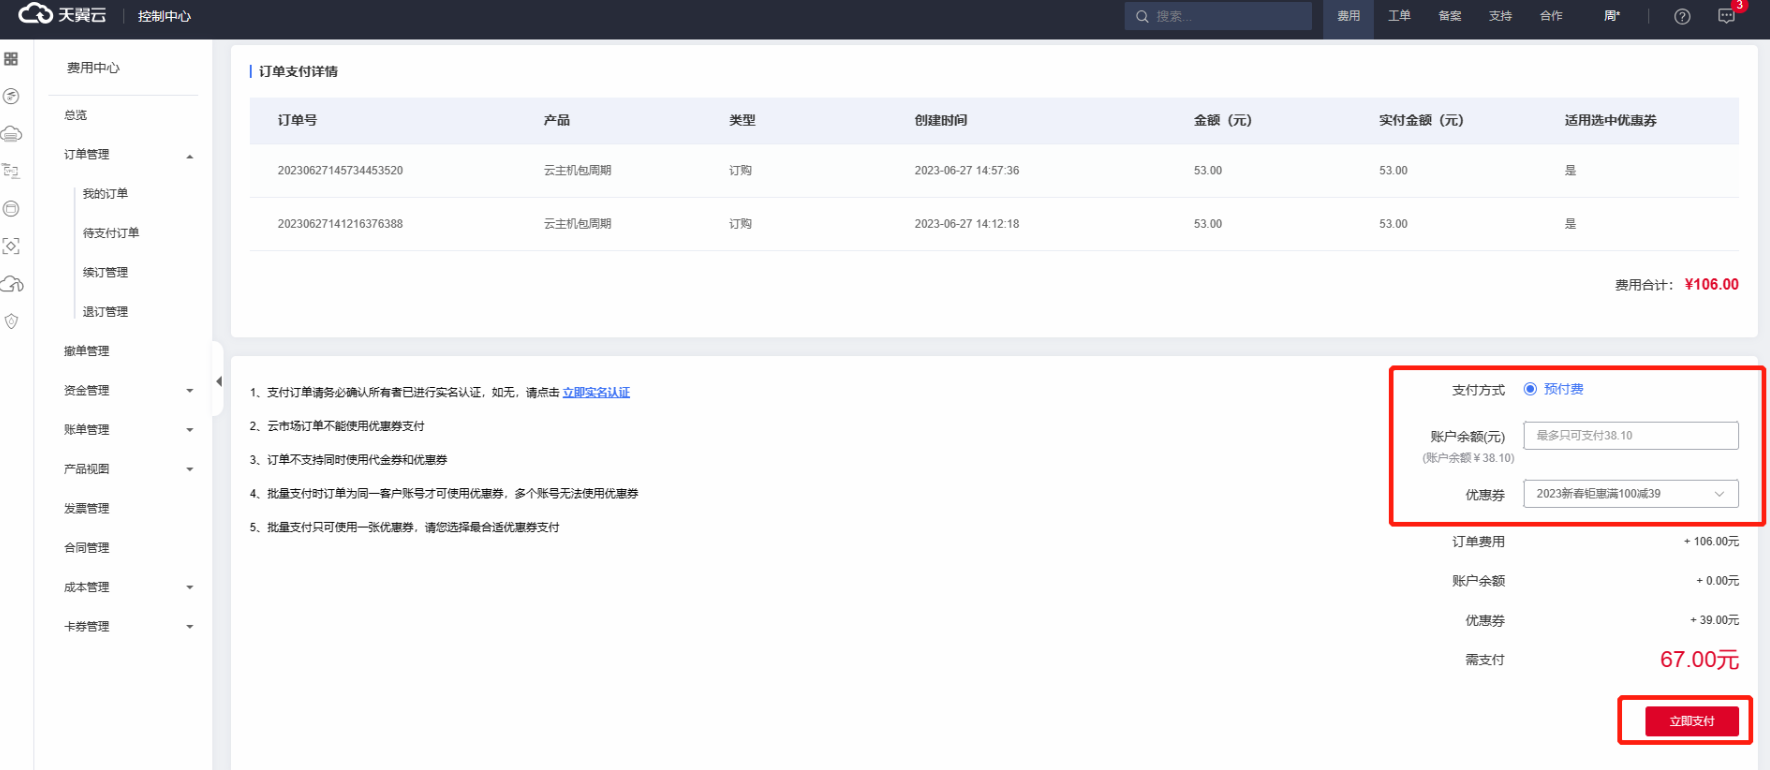Screen dimensions: 1770x770
Task: Click the VPC network sidebar icon
Action: pyautogui.click(x=11, y=171)
